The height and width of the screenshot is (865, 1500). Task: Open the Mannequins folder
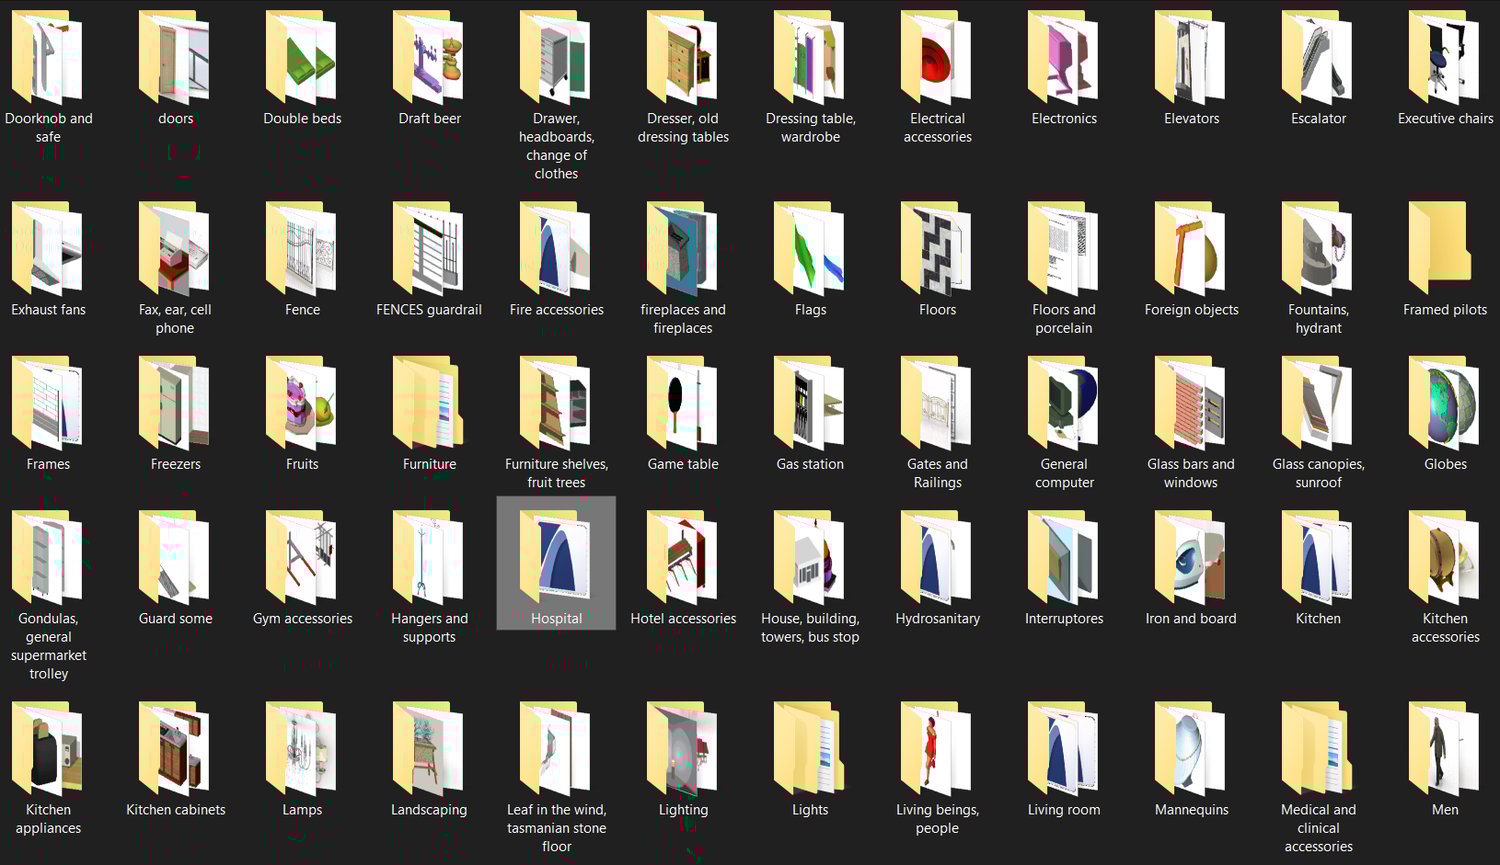tap(1191, 748)
